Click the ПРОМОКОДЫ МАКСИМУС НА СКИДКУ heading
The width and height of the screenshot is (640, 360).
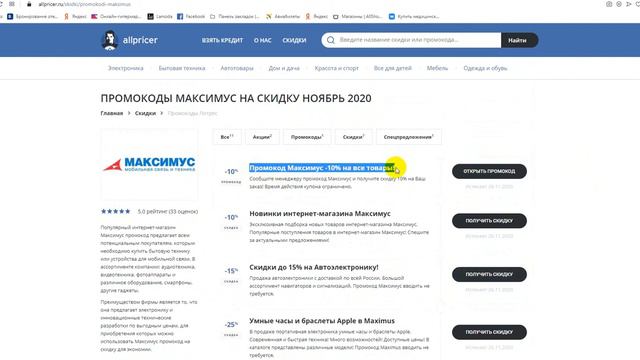236,98
